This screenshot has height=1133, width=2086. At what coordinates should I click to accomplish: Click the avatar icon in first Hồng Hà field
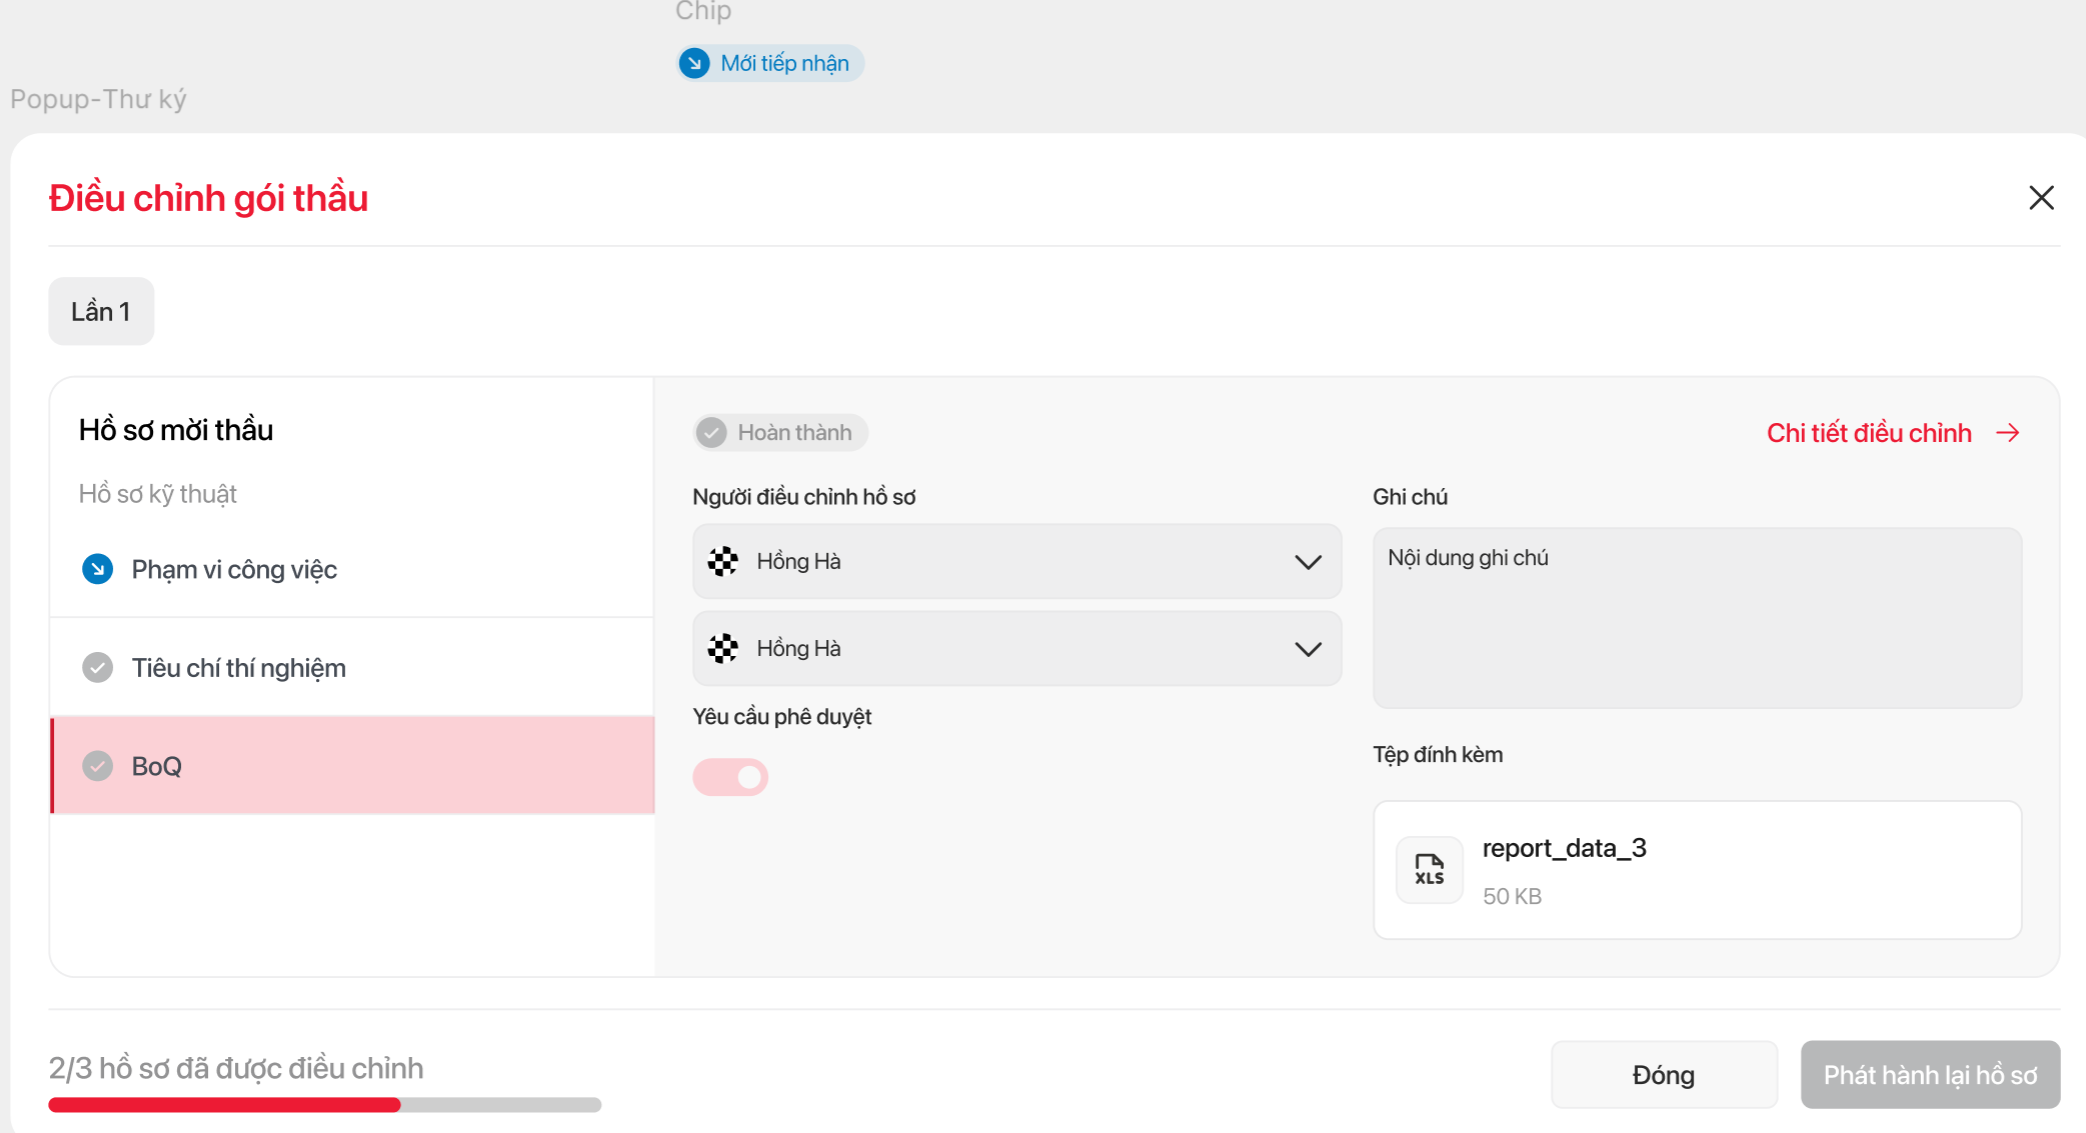(x=723, y=561)
